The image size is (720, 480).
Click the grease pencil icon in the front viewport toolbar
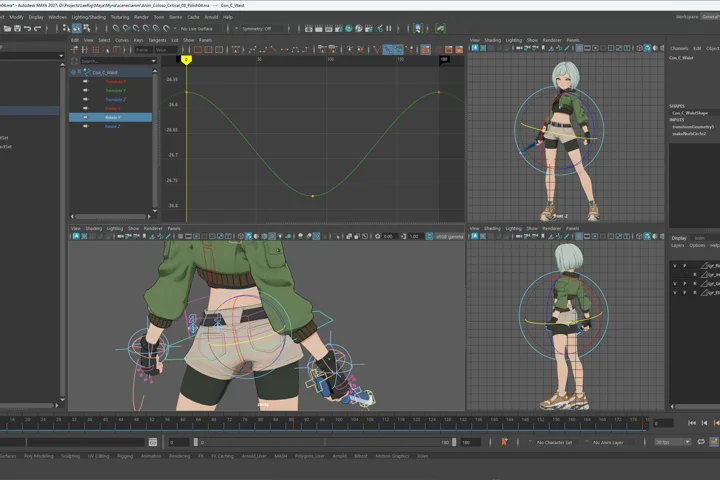(567, 48)
